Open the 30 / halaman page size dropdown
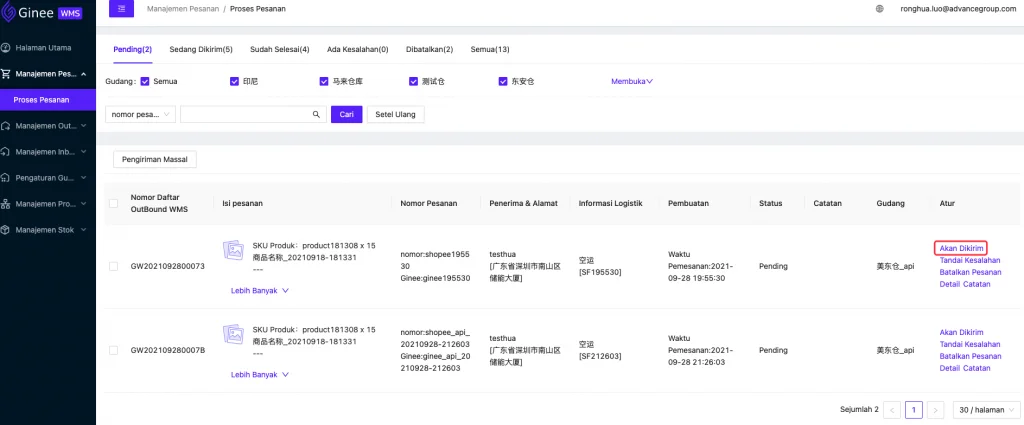Image resolution: width=1024 pixels, height=425 pixels. pyautogui.click(x=986, y=410)
